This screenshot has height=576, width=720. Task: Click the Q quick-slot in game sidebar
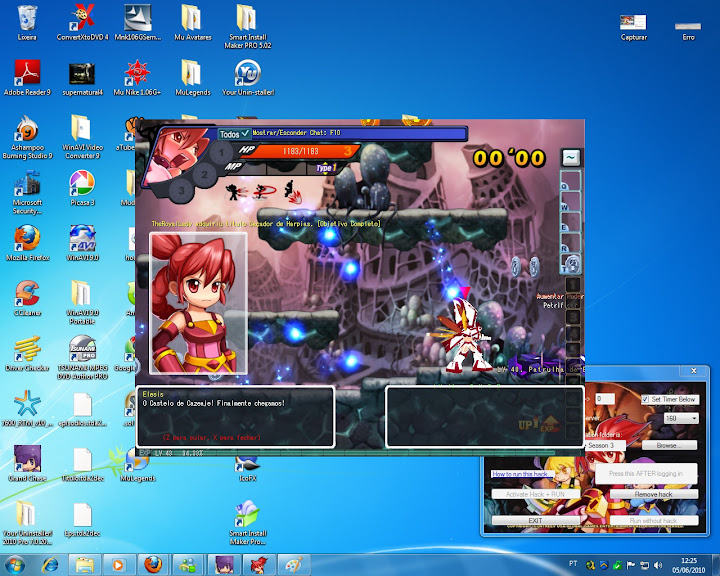coord(570,181)
